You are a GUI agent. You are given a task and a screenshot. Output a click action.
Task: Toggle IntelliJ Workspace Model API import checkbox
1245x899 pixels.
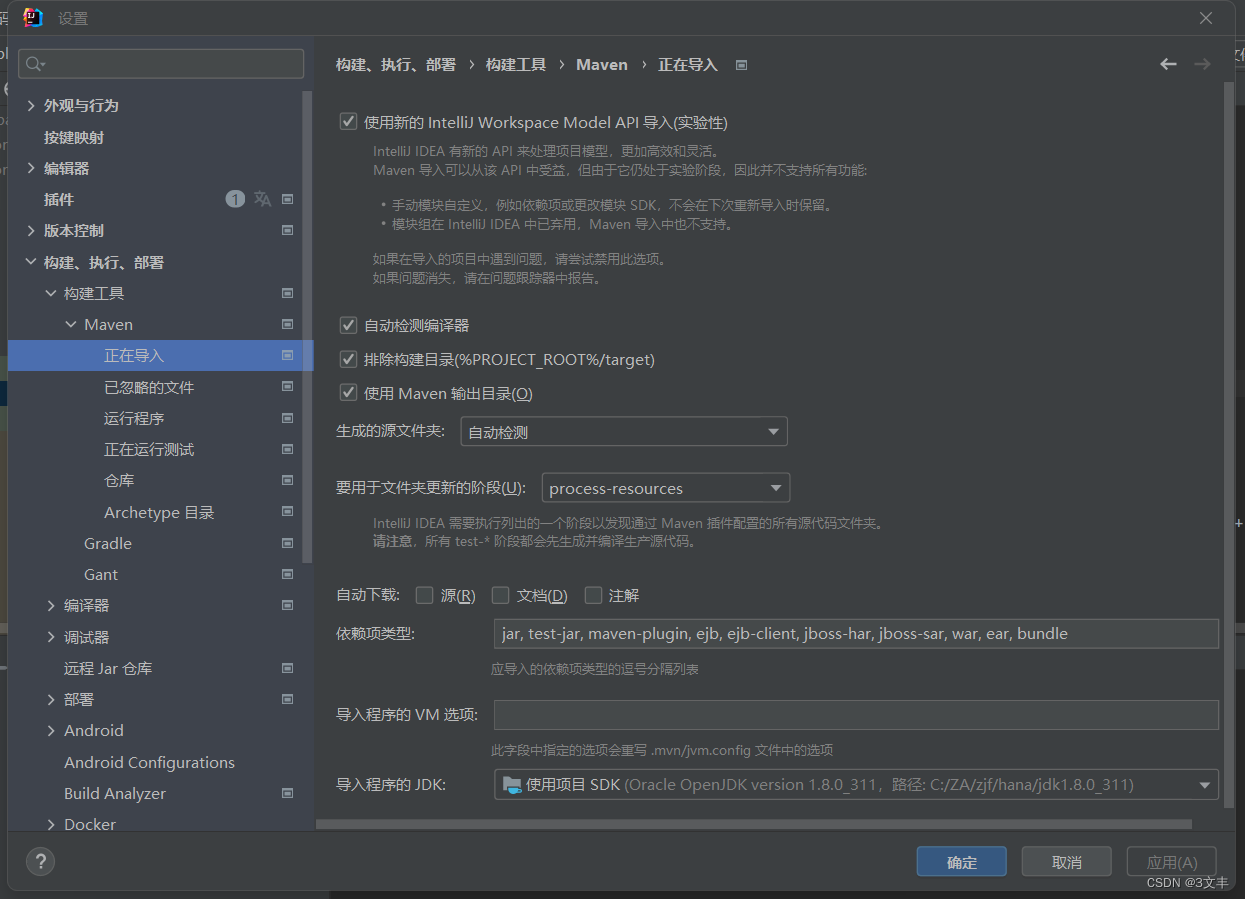click(348, 122)
